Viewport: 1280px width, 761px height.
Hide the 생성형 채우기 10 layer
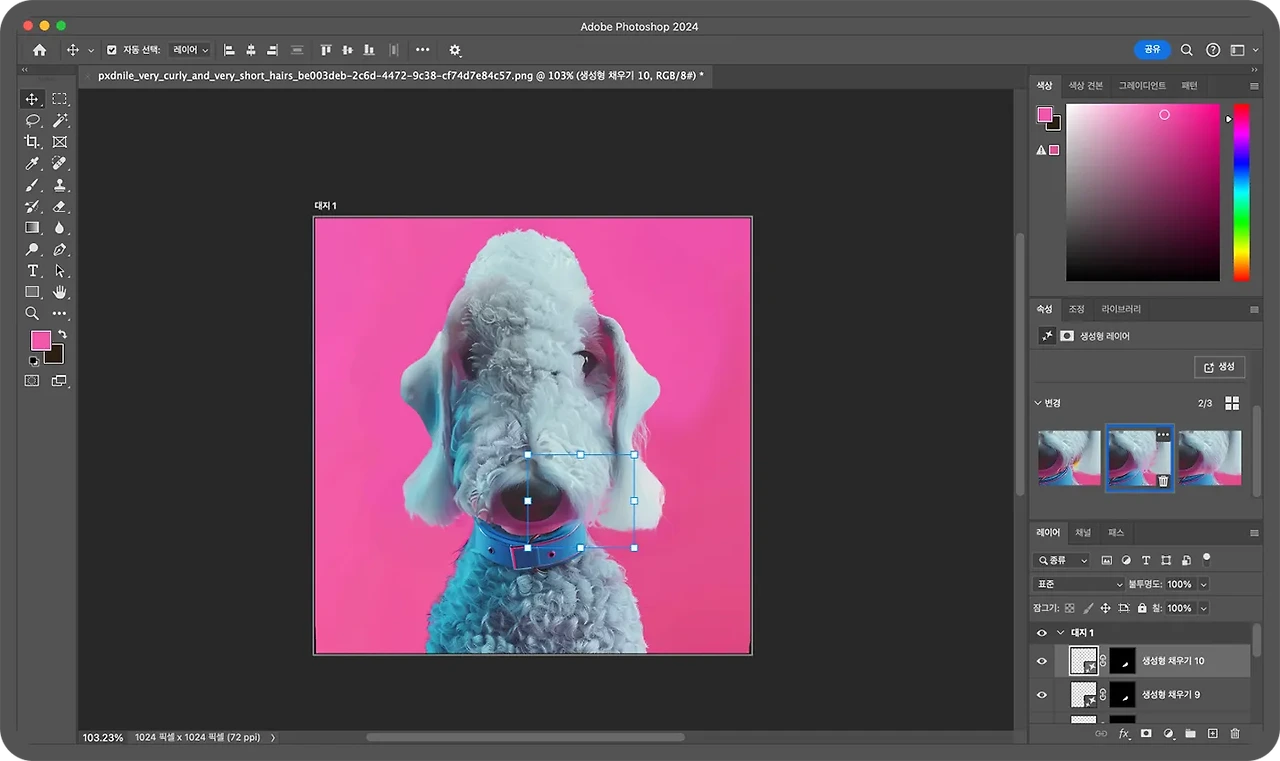(1041, 661)
